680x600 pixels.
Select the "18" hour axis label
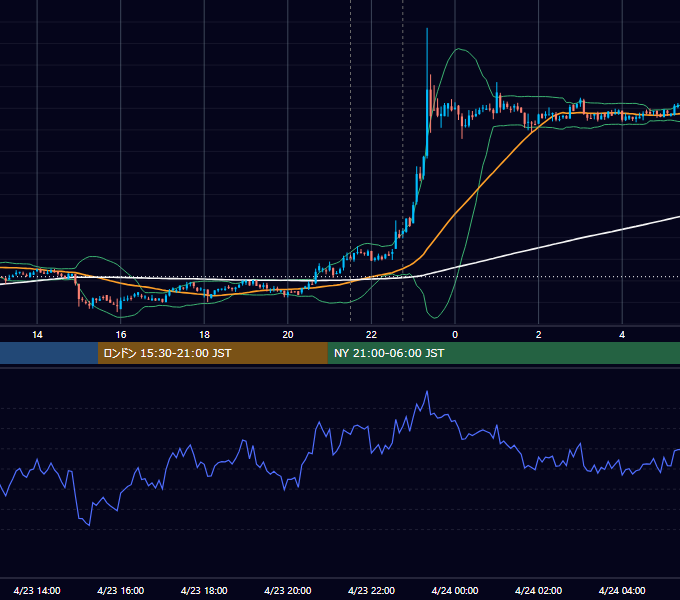204,335
